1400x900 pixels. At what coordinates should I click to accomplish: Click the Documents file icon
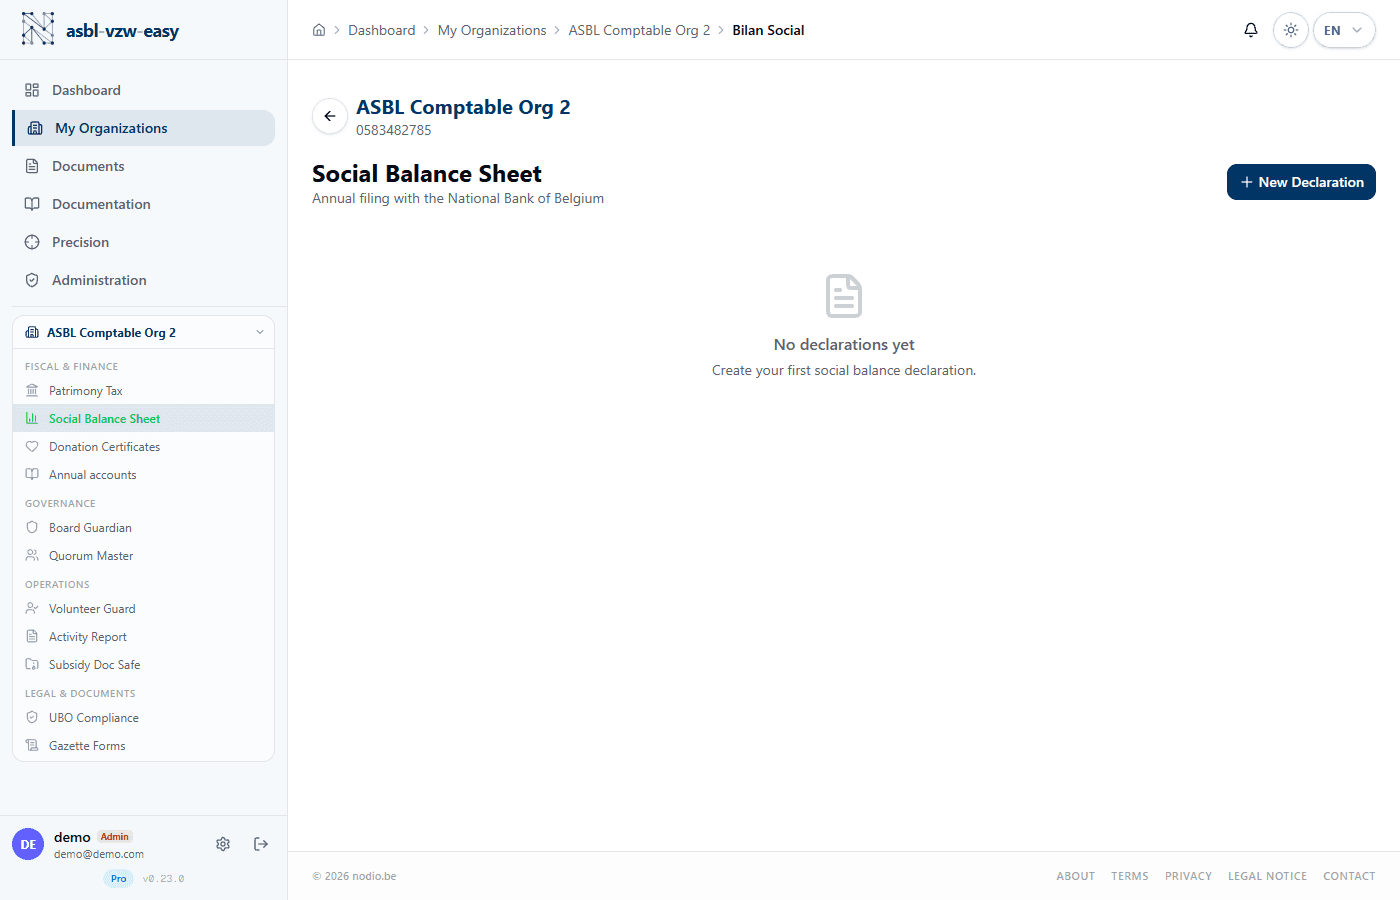pos(32,166)
